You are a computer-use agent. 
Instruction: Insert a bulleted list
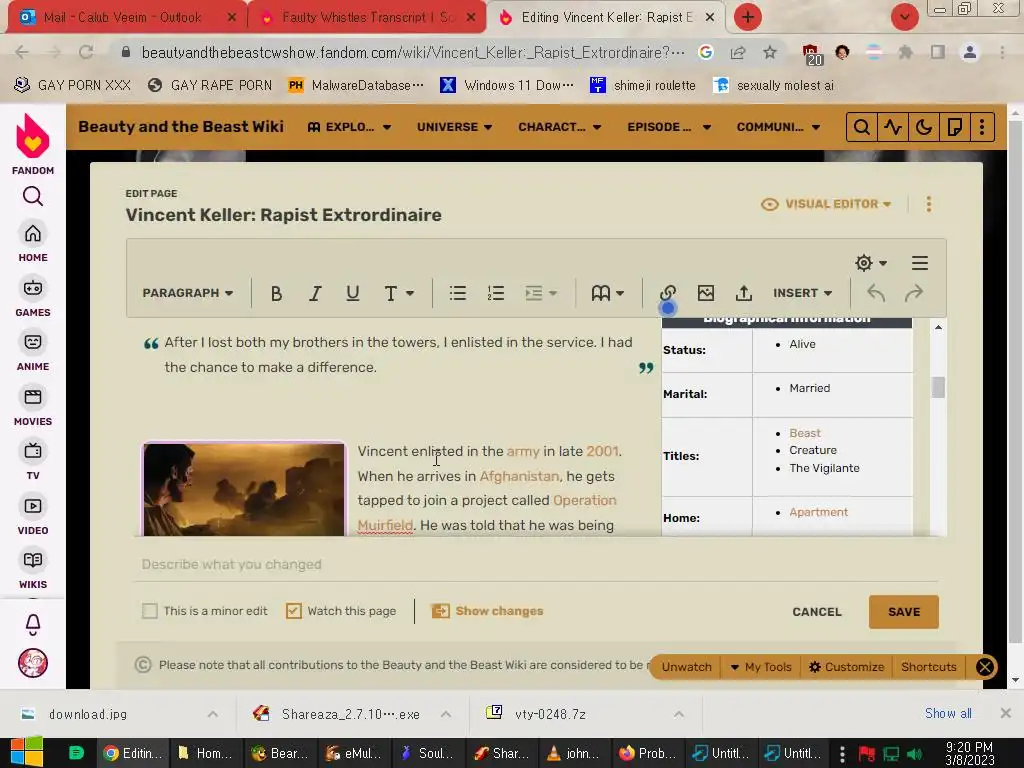pyautogui.click(x=458, y=293)
